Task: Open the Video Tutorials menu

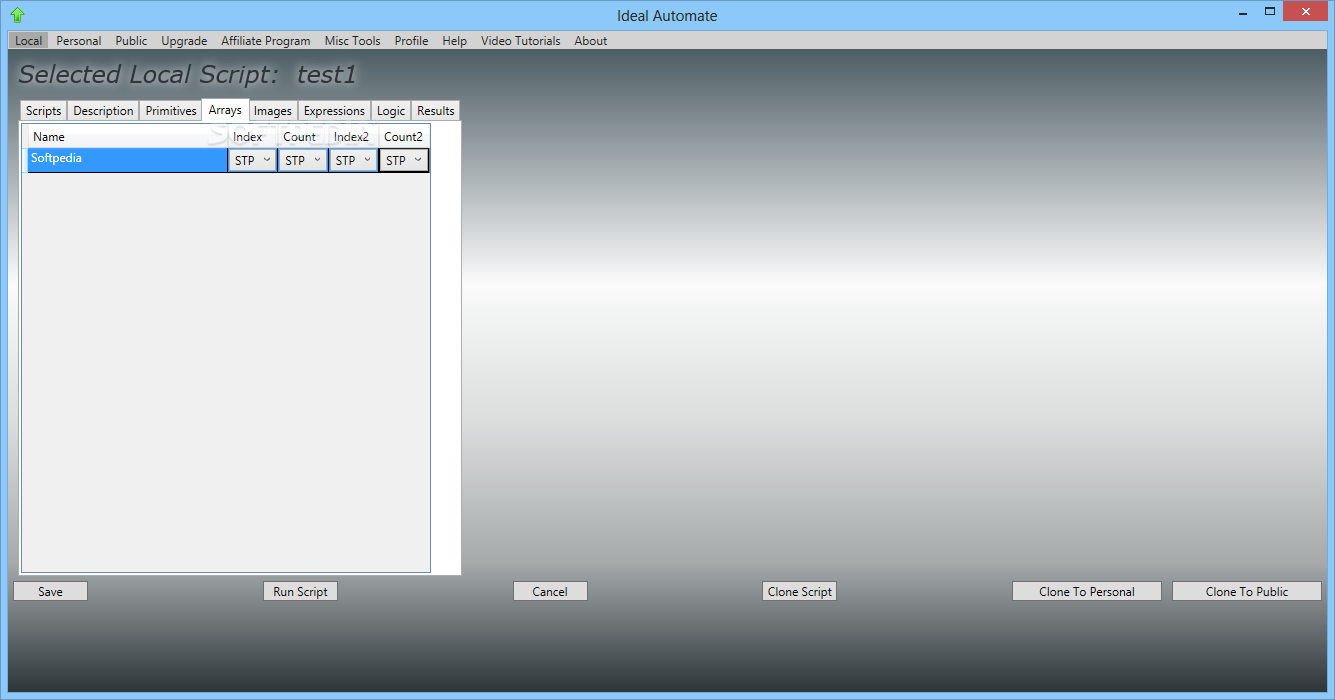Action: (x=521, y=41)
